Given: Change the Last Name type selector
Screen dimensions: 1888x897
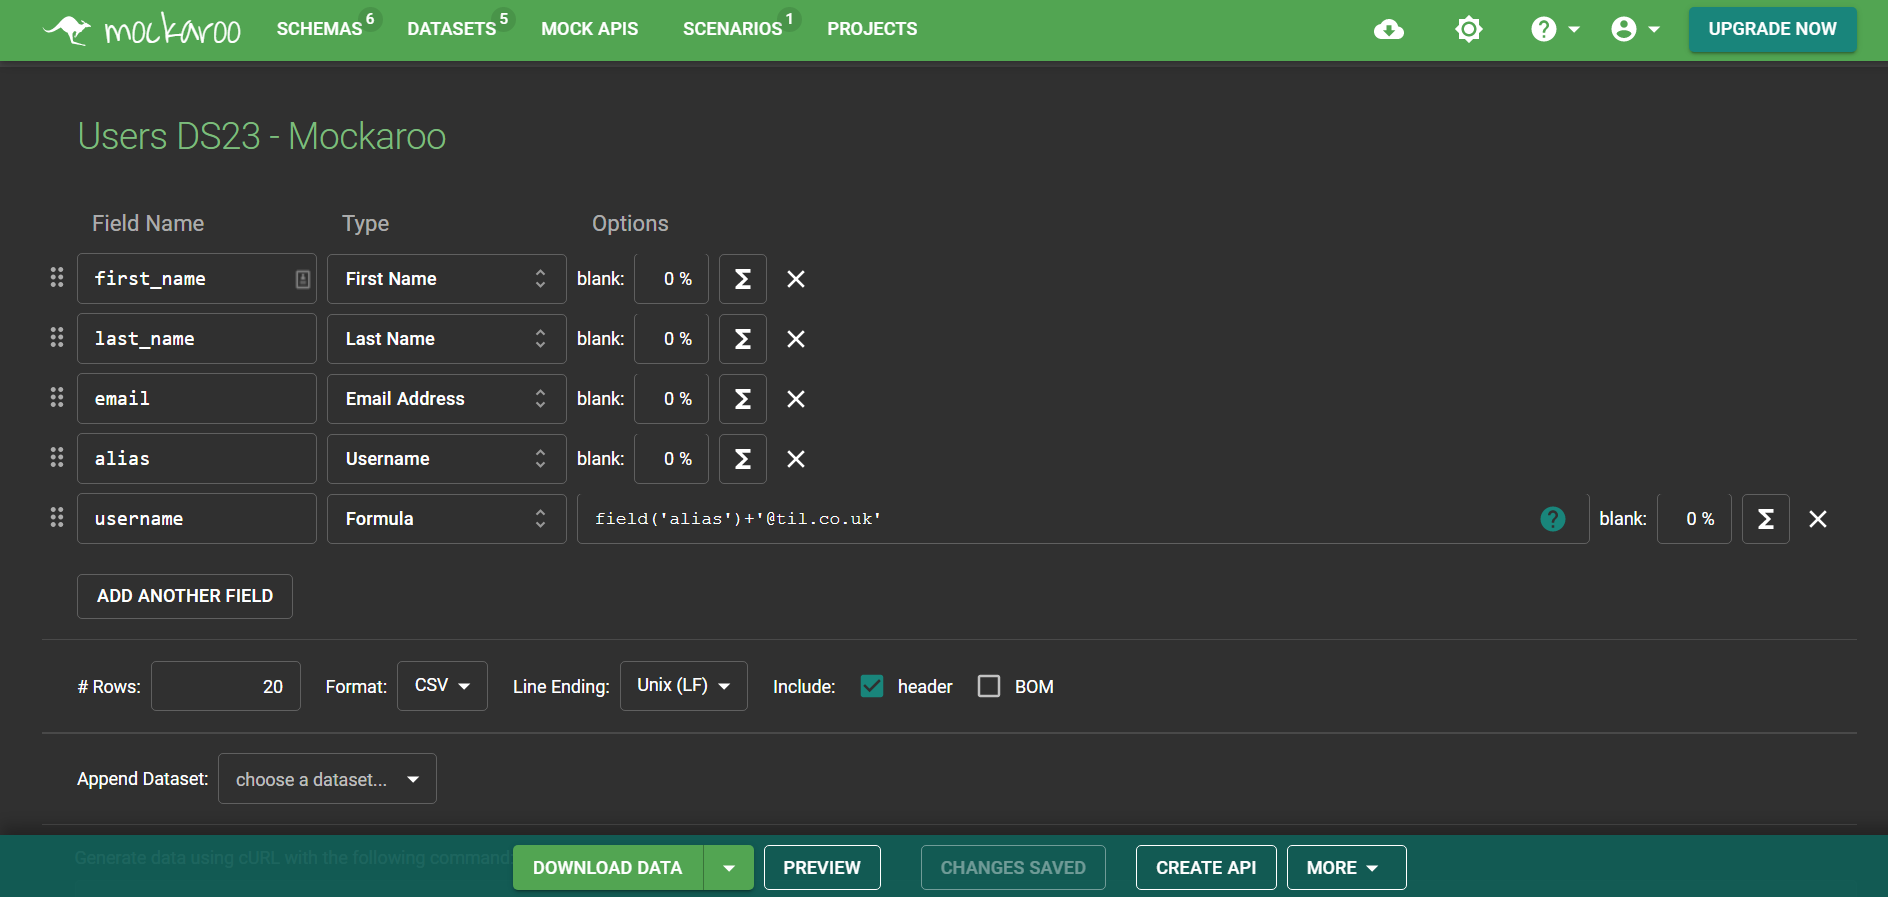Looking at the screenshot, I should click(x=447, y=339).
